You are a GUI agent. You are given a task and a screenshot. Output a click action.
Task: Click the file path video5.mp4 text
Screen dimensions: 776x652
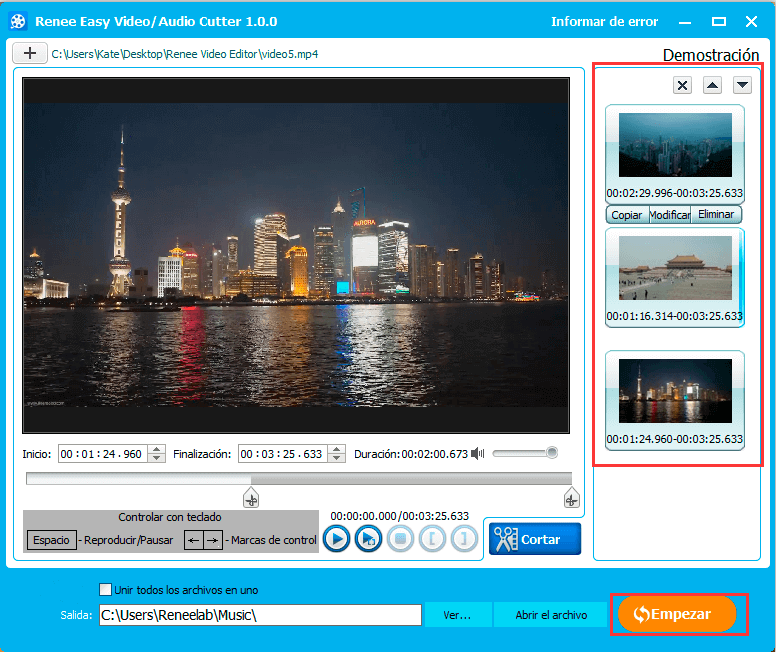[185, 53]
